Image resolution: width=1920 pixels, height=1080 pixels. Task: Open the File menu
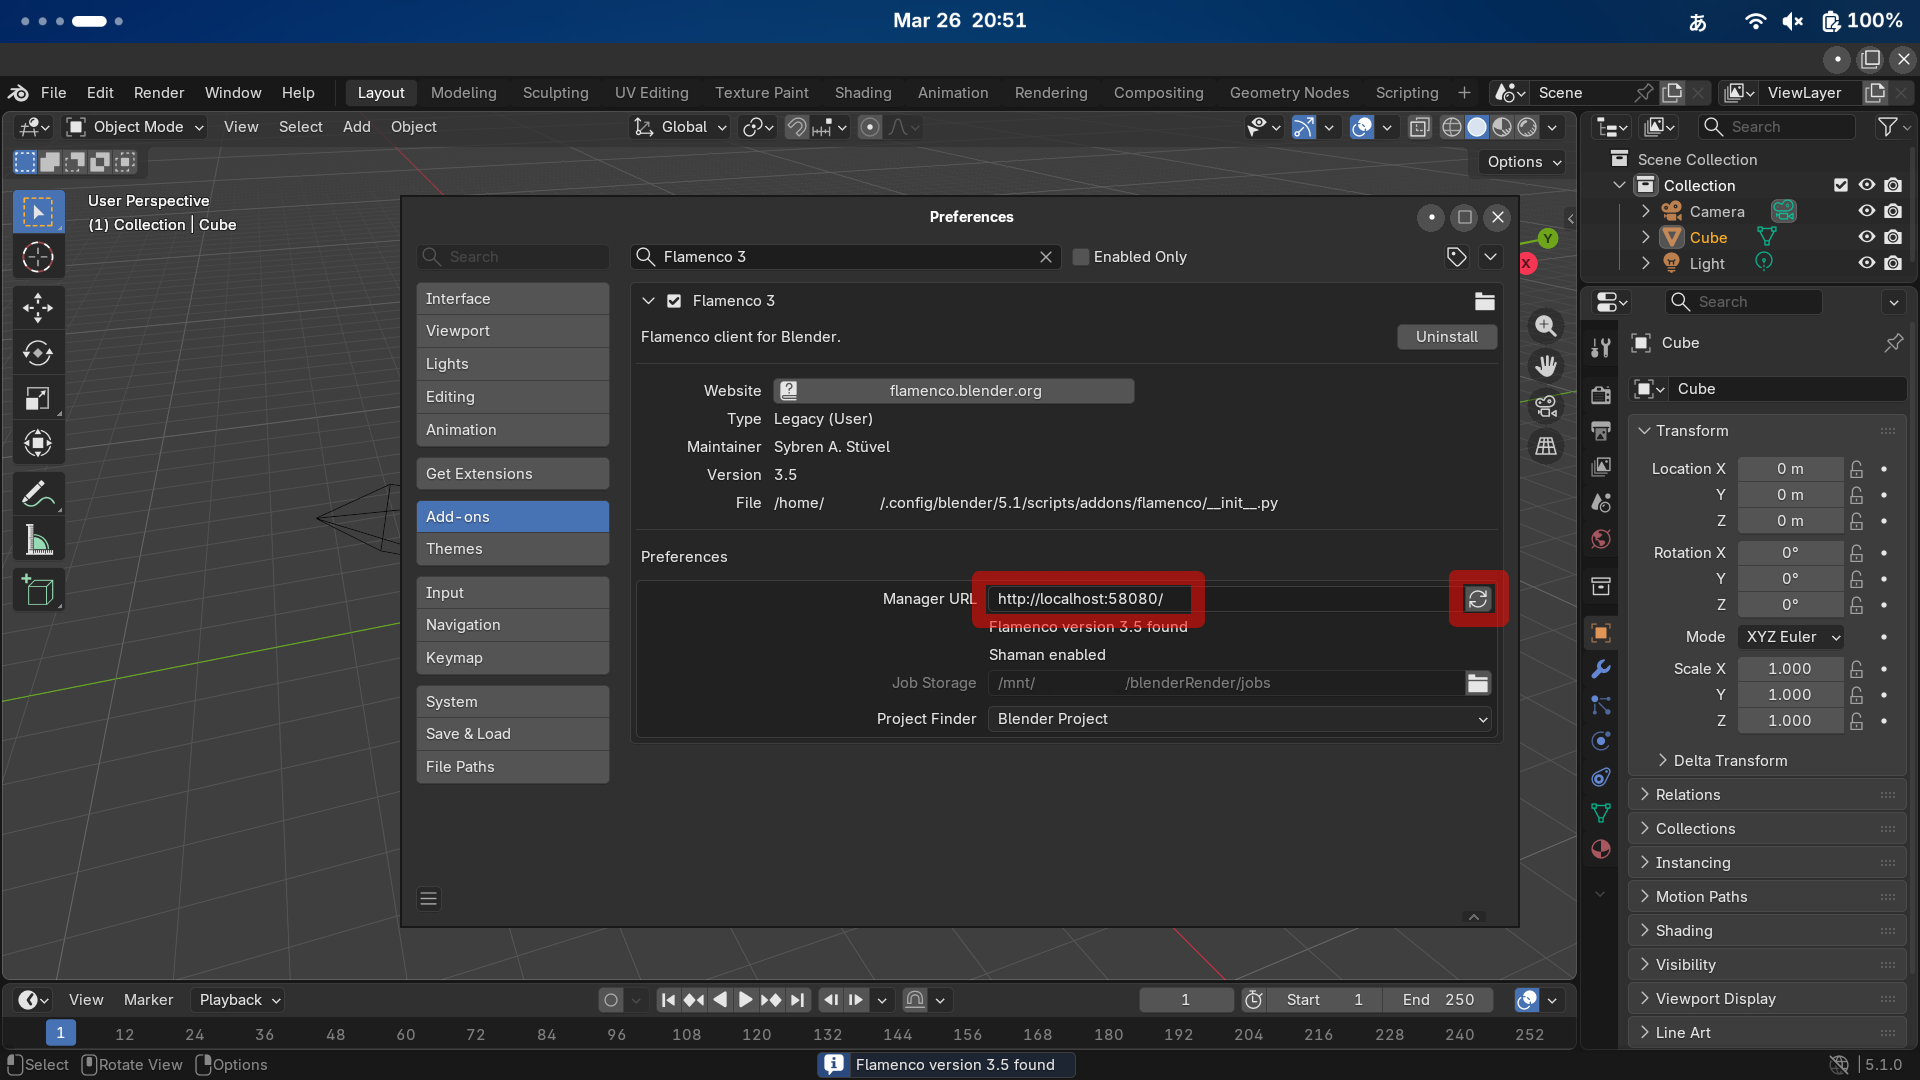tap(53, 93)
